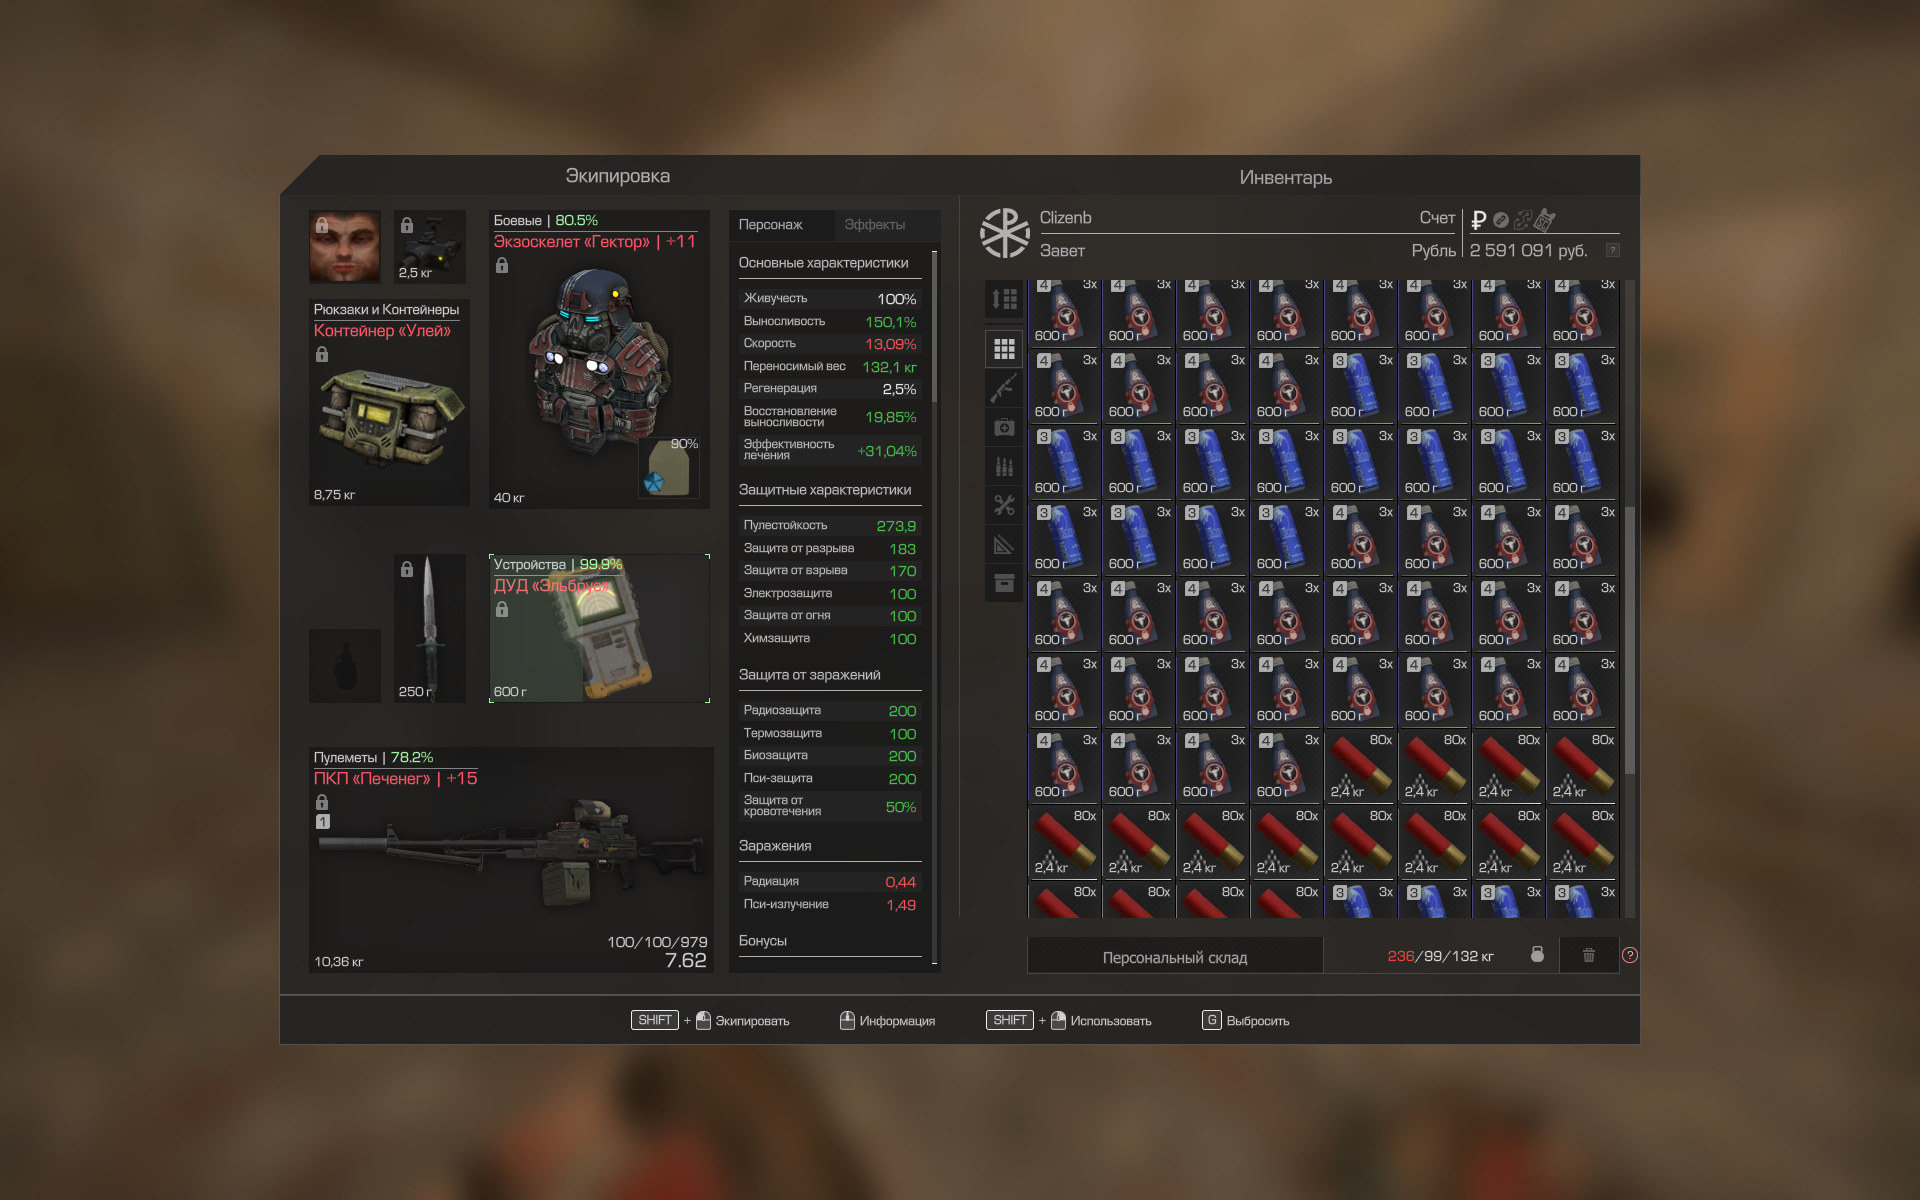Click the Защита от разрыва 183 row

click(830, 548)
